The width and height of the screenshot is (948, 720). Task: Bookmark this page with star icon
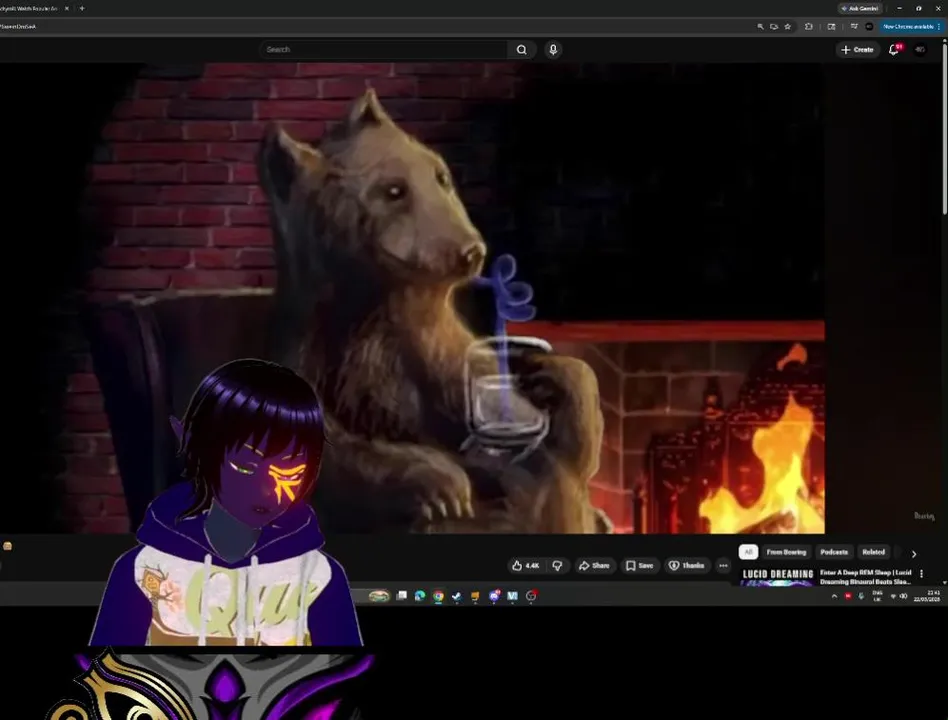[787, 27]
